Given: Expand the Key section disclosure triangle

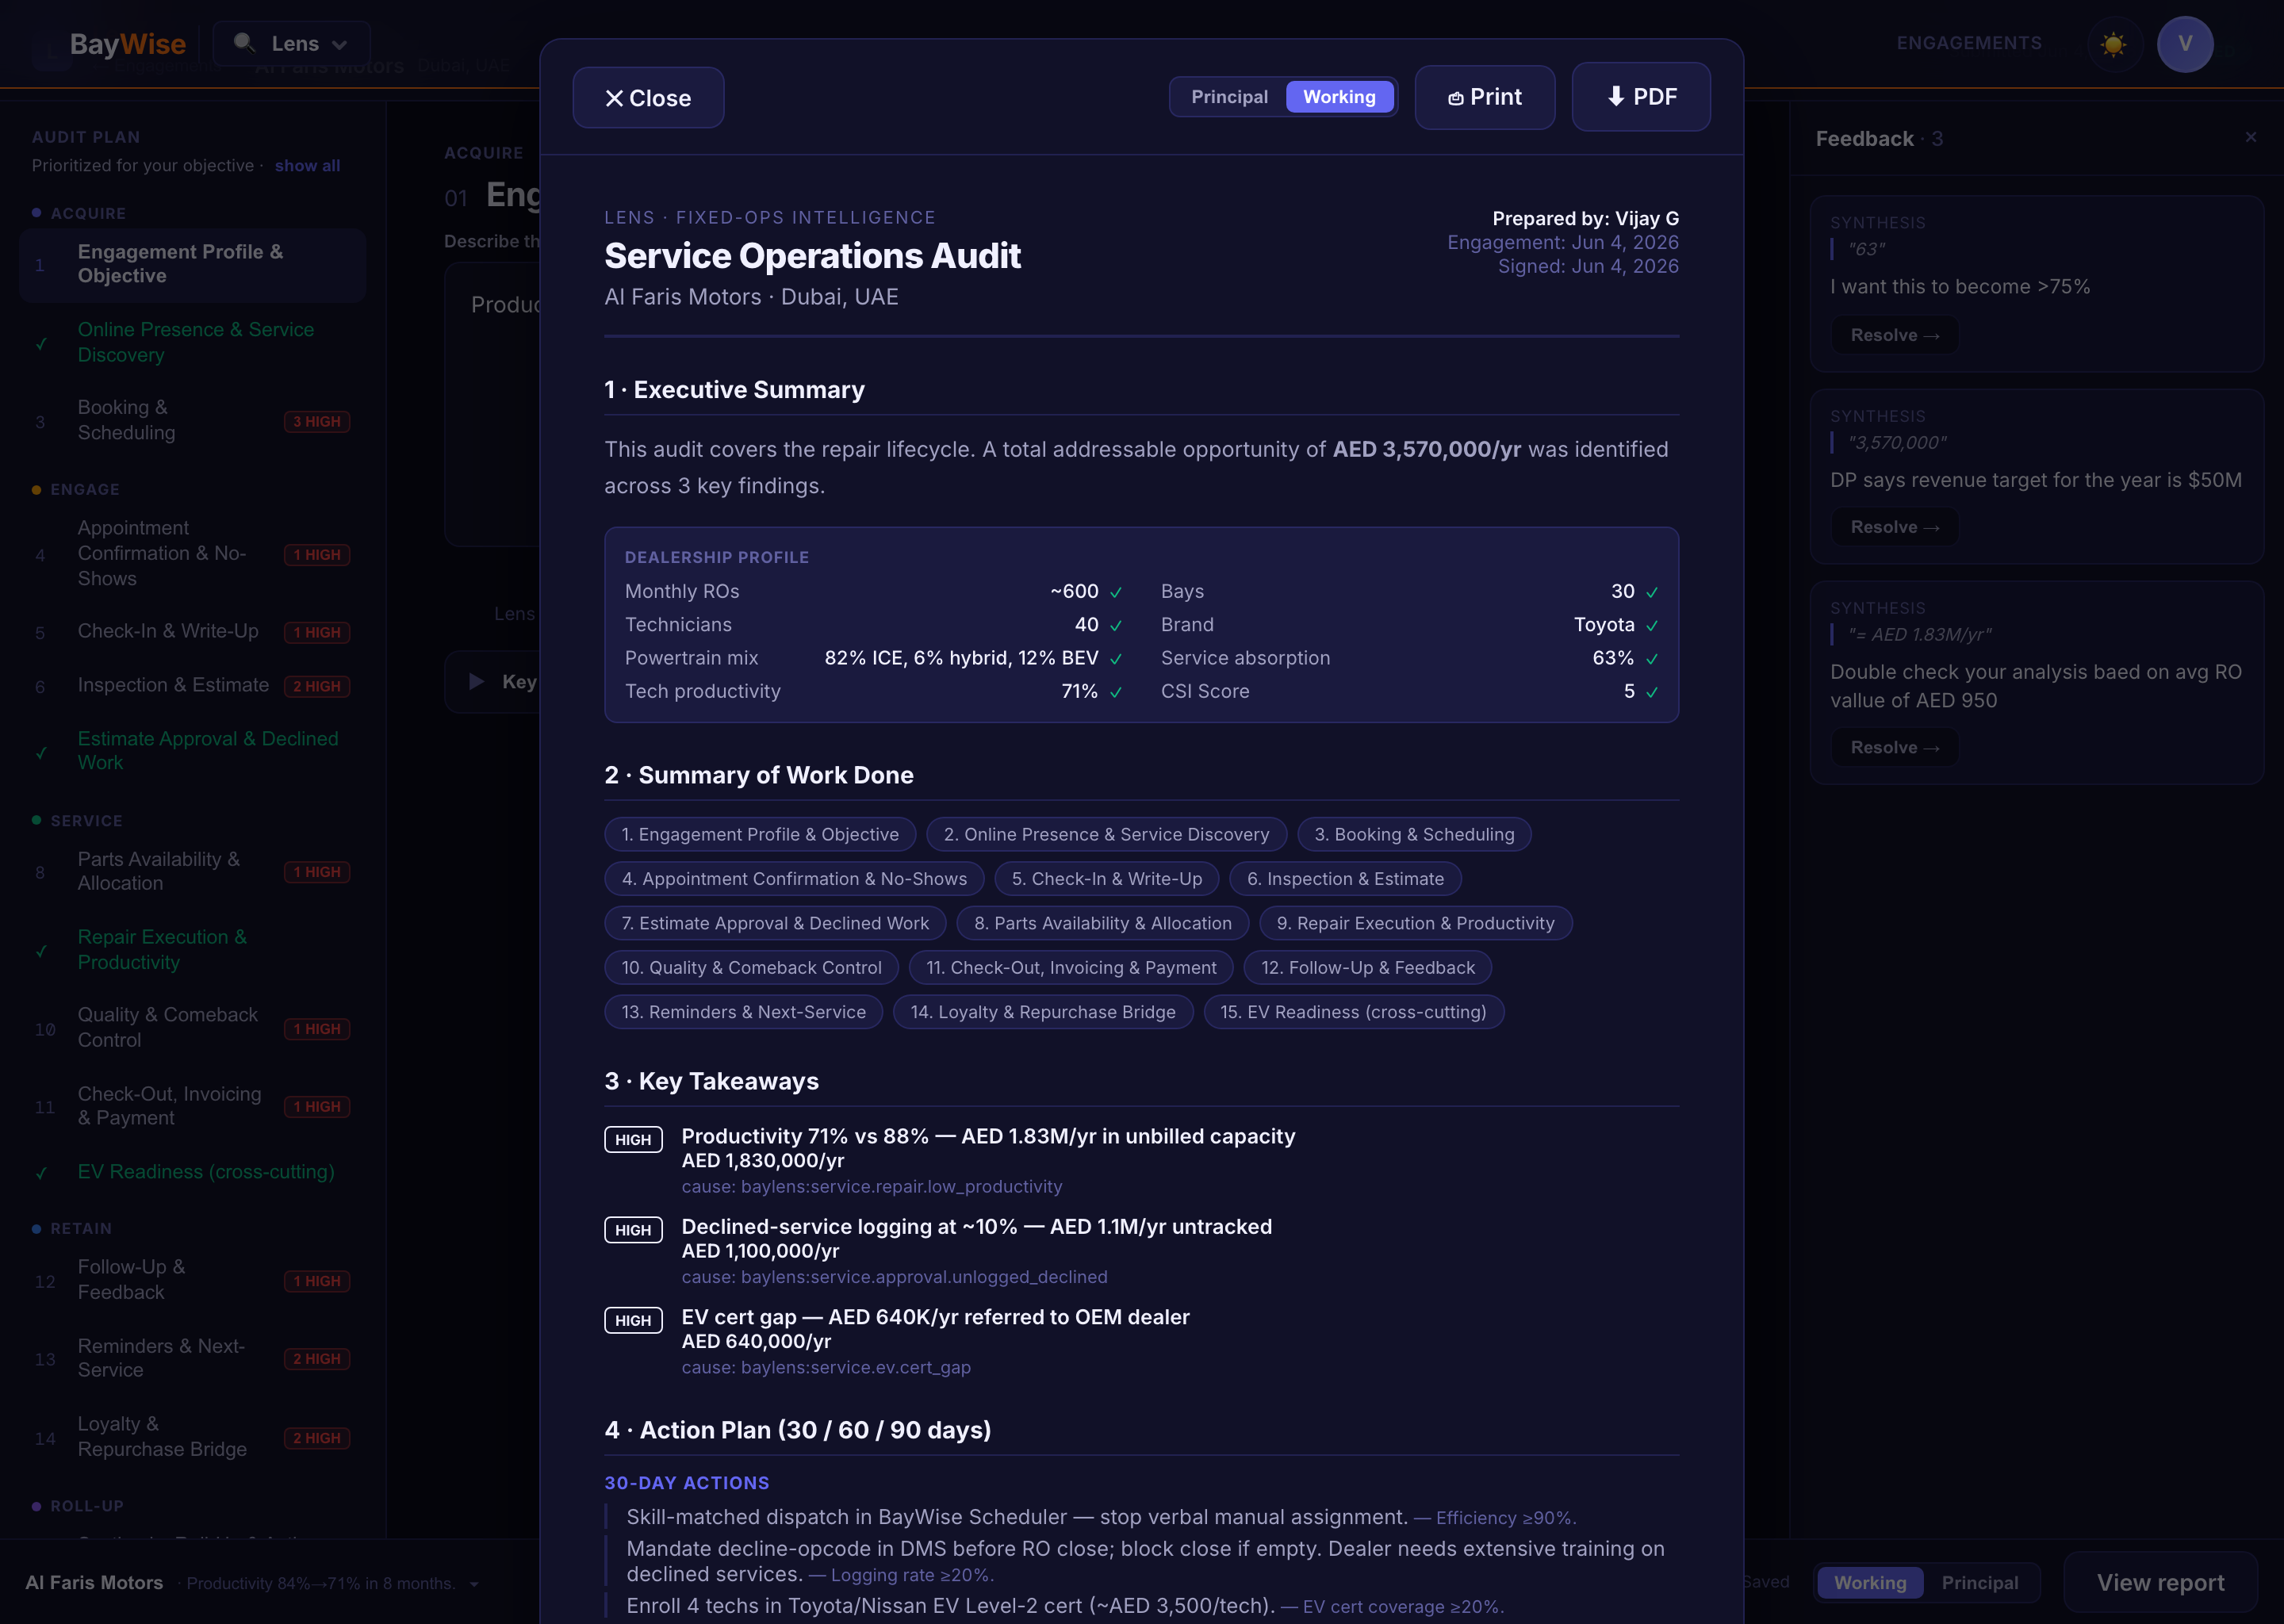Looking at the screenshot, I should pyautogui.click(x=477, y=681).
